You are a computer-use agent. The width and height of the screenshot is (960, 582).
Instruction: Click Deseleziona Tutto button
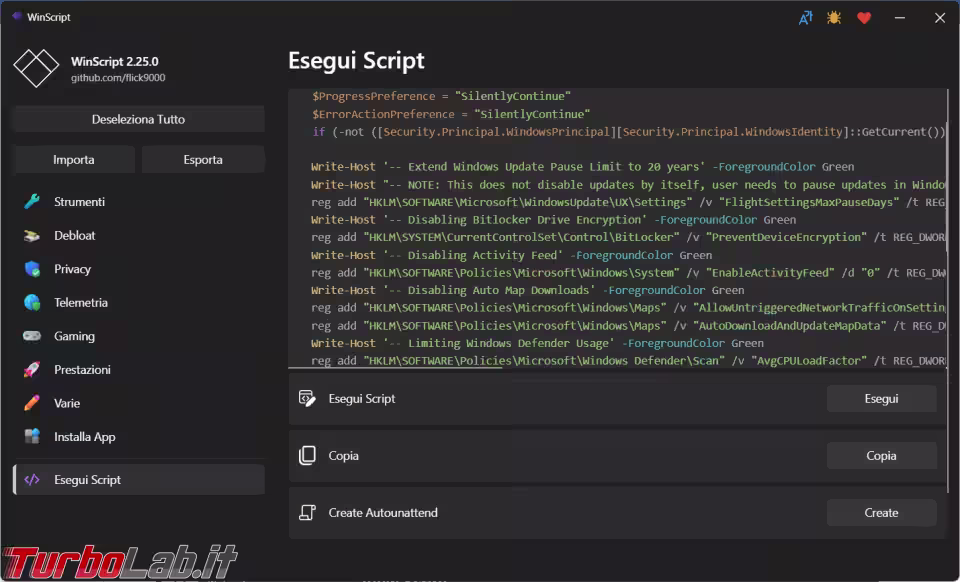[x=138, y=119]
